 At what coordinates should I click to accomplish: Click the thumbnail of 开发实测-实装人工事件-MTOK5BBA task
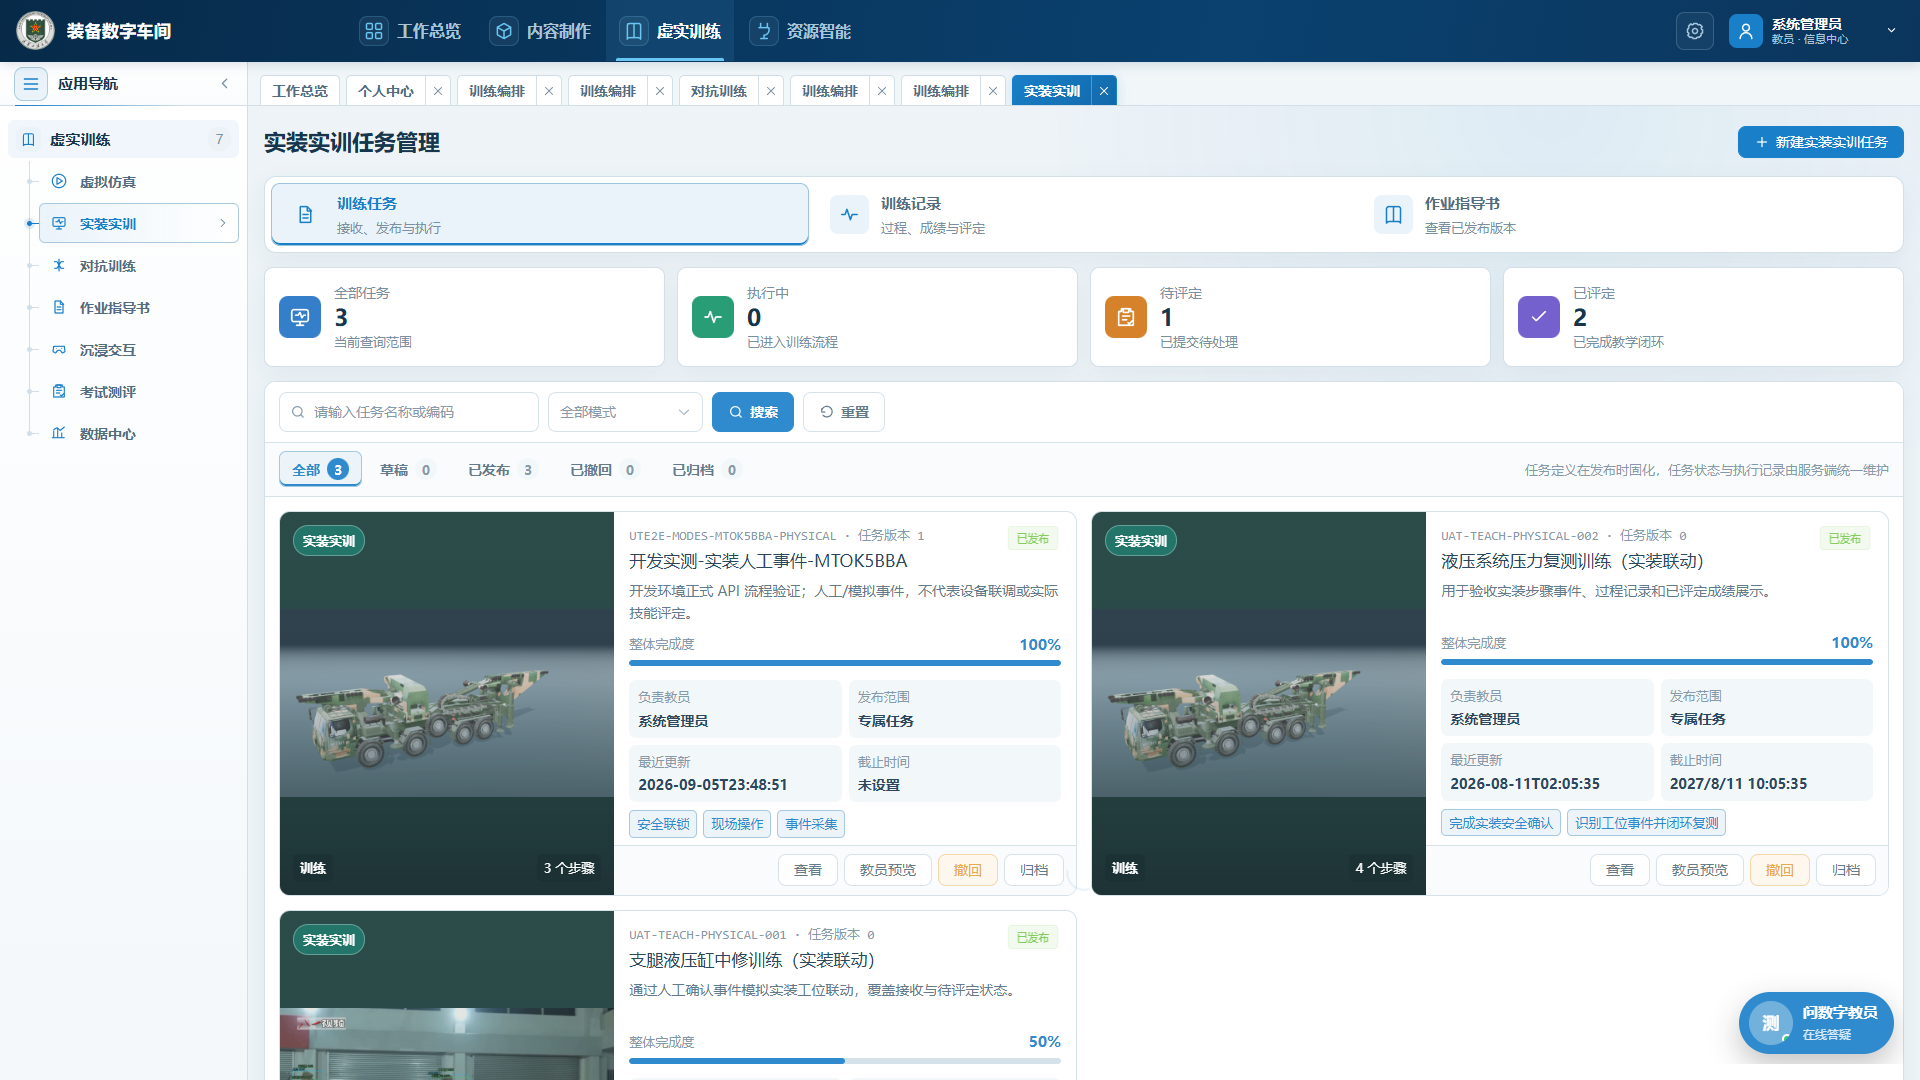click(447, 703)
